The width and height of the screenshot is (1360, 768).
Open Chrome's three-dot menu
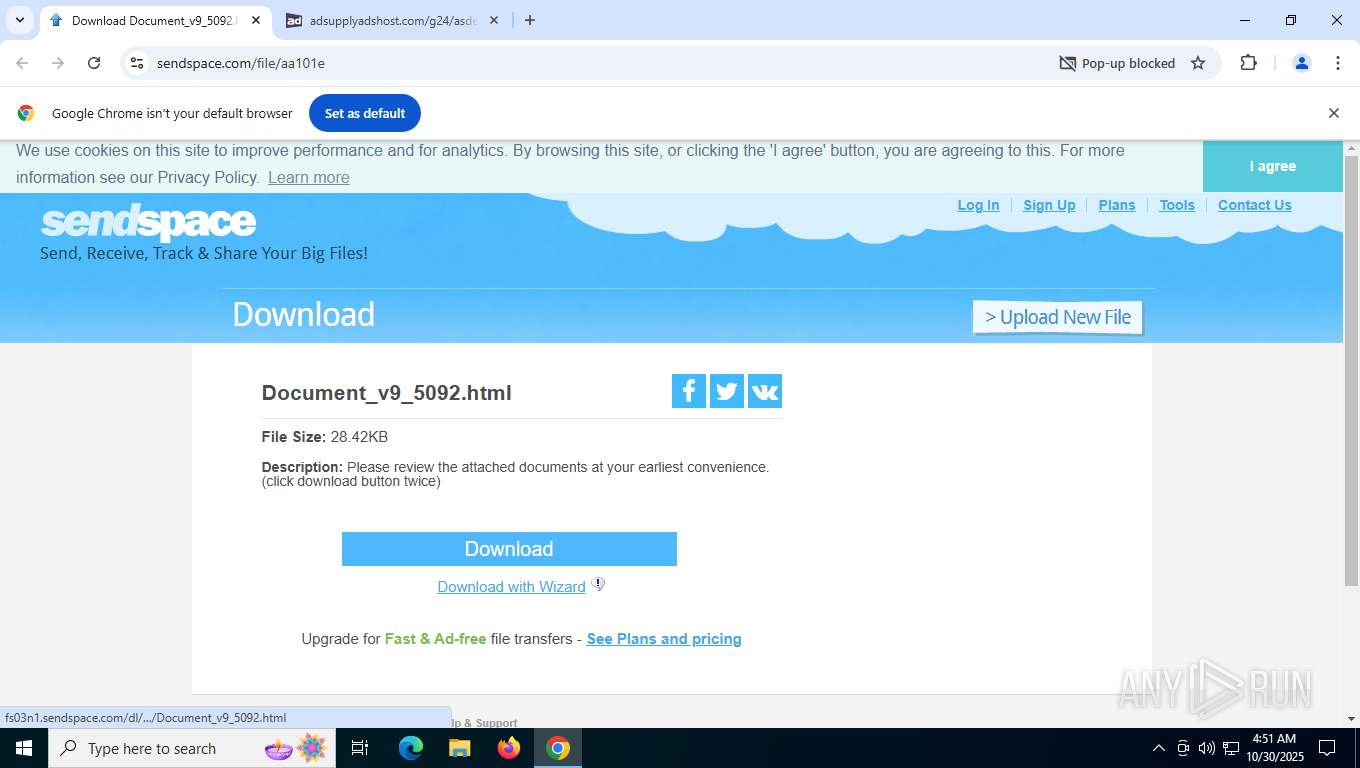1338,63
